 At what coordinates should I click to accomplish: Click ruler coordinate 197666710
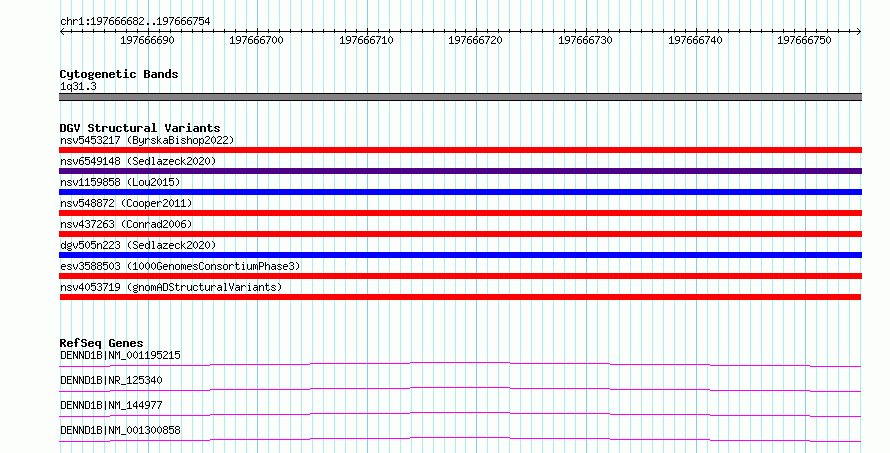tap(366, 40)
